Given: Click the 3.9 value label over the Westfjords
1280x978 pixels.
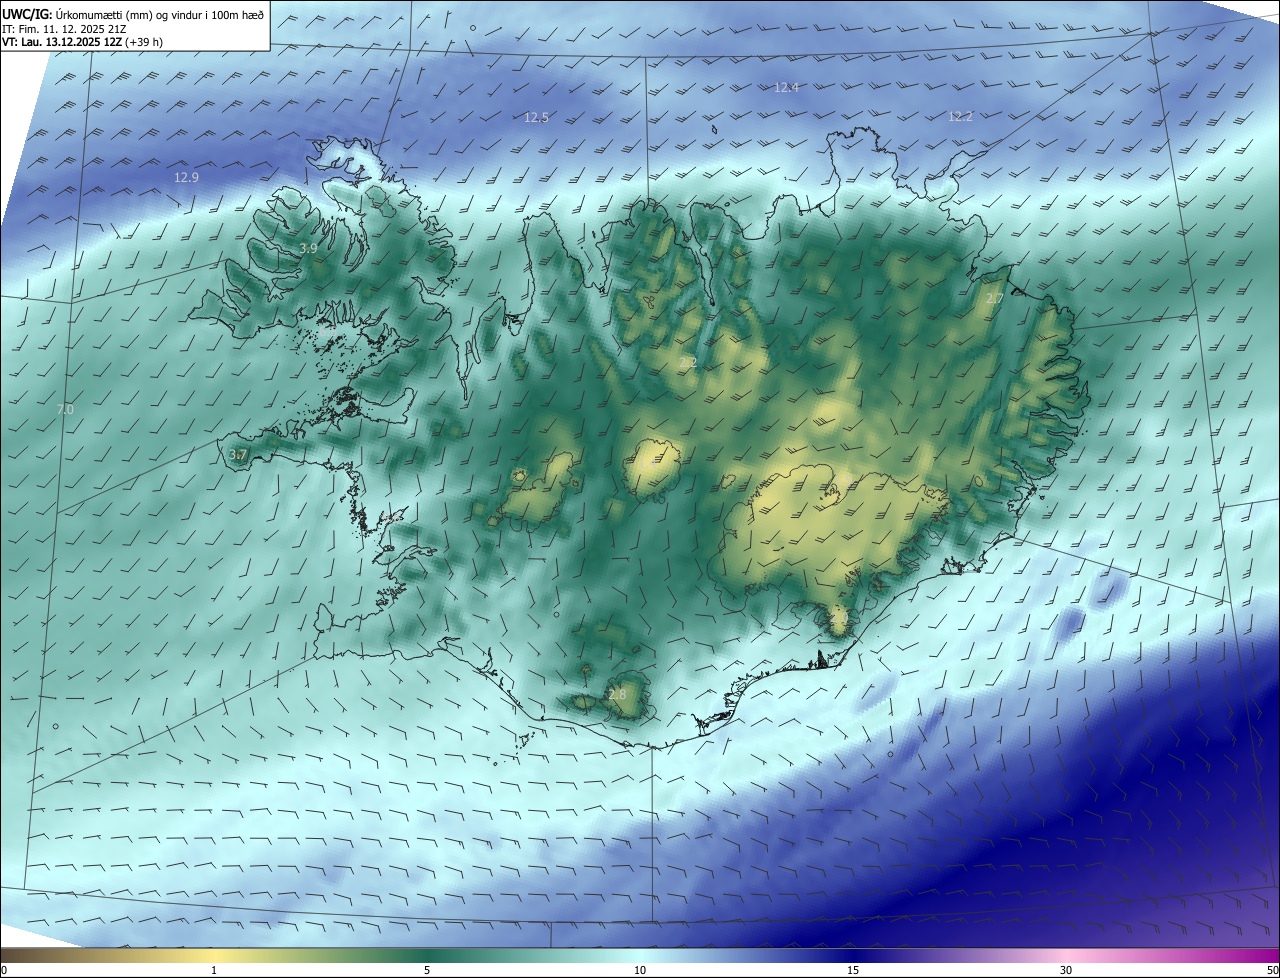Looking at the screenshot, I should pos(308,248).
